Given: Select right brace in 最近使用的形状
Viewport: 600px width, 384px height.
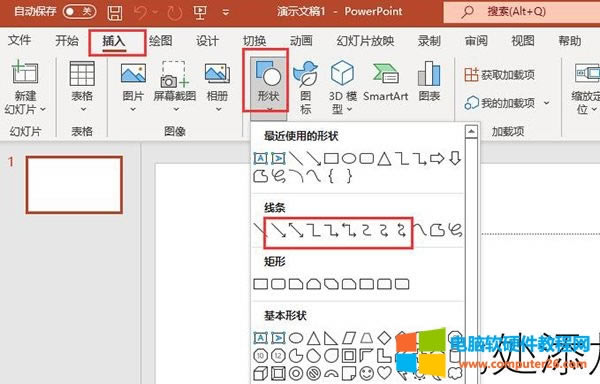Looking at the screenshot, I should 349,176.
